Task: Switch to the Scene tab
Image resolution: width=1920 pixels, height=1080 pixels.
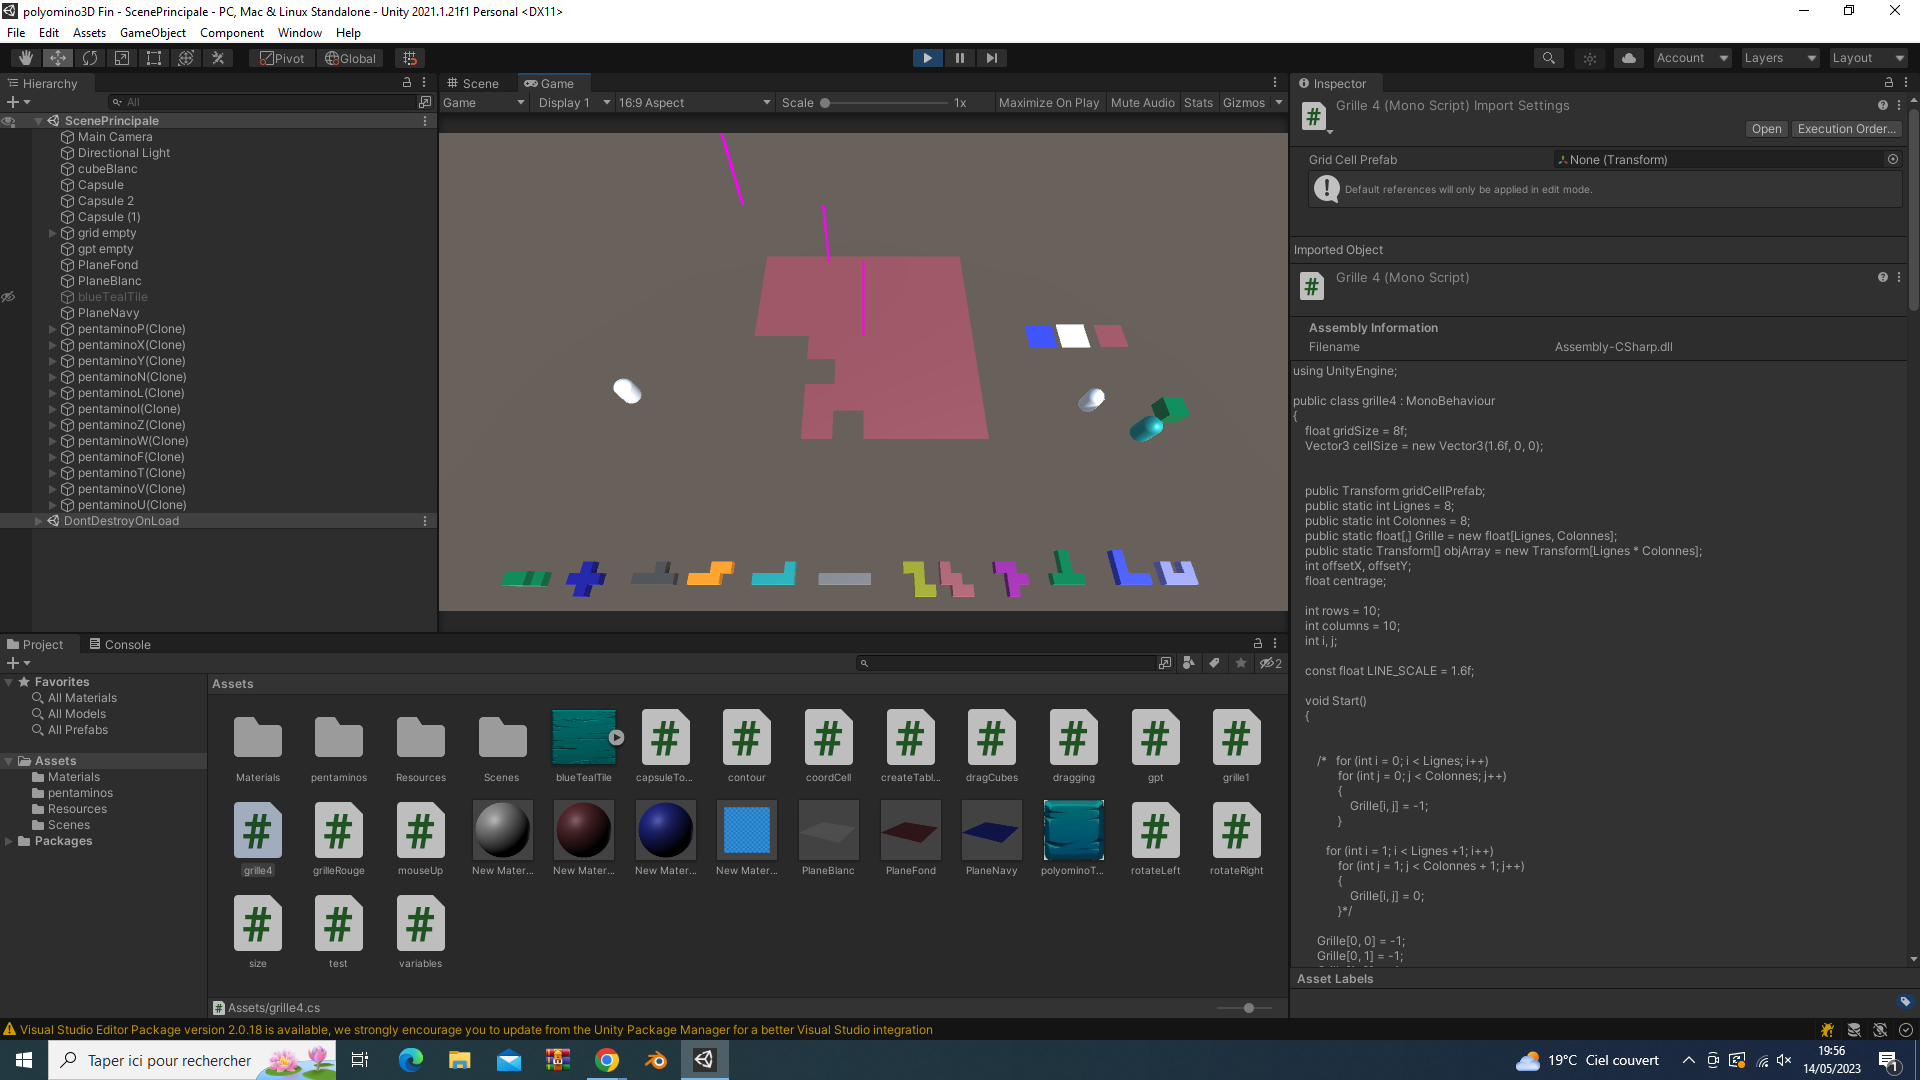Action: click(475, 83)
